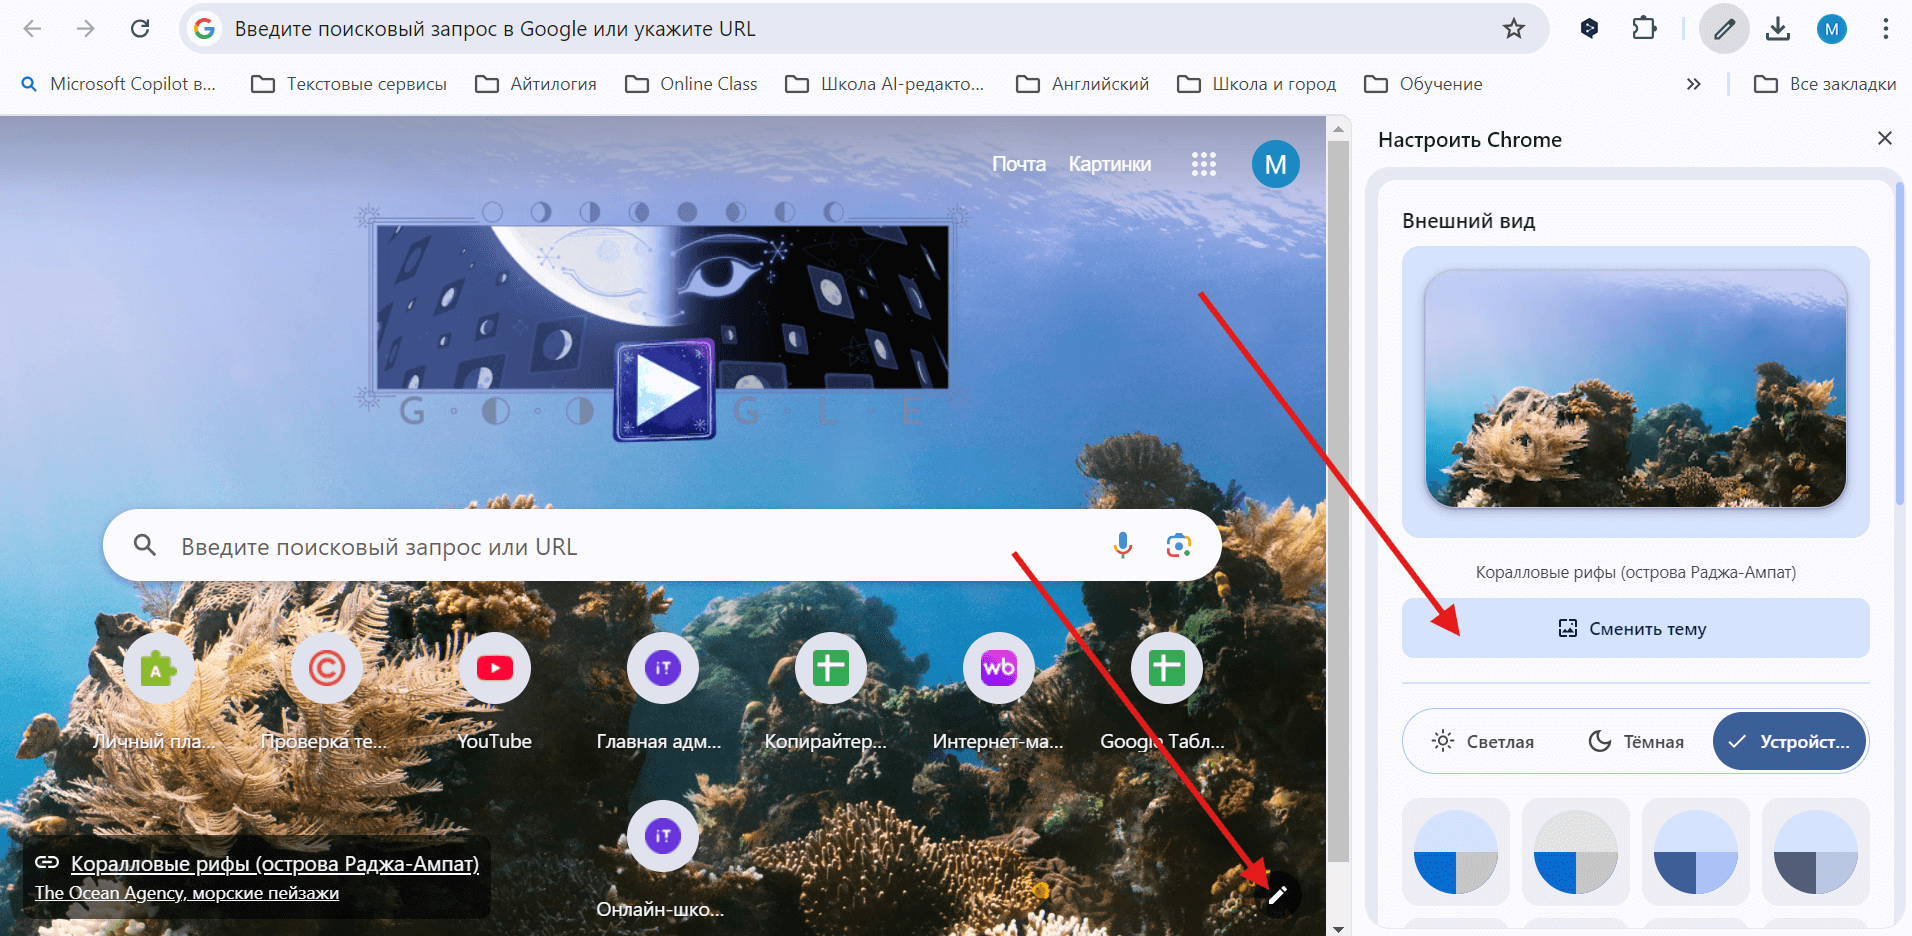Click the pencil customize button on page

click(1277, 895)
